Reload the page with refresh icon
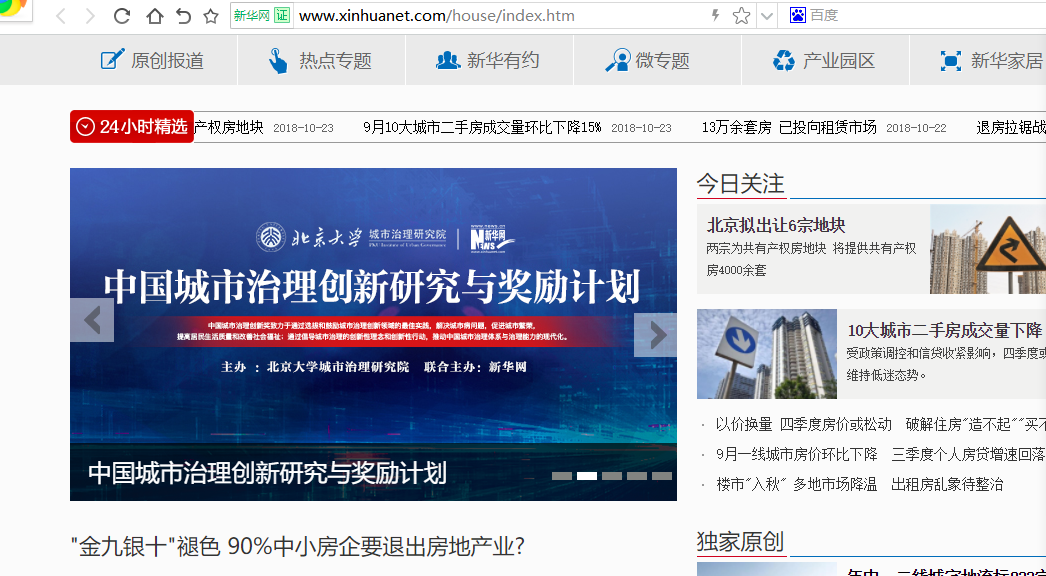1046x576 pixels. pyautogui.click(x=122, y=16)
